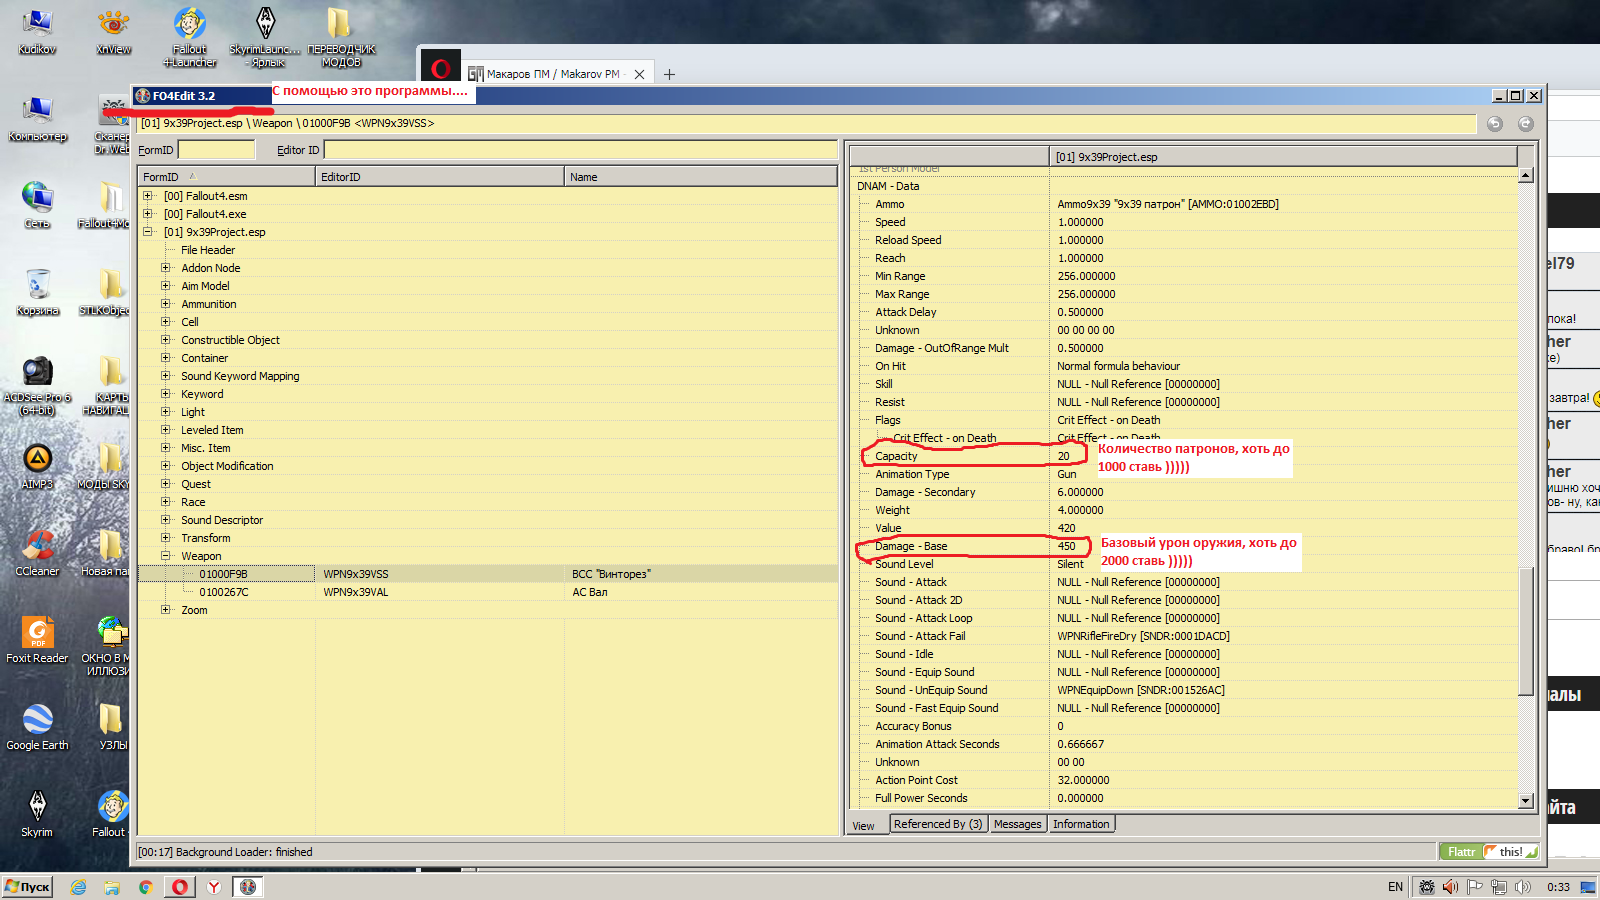
Task: Expand the Ammunition category
Action: tap(166, 304)
